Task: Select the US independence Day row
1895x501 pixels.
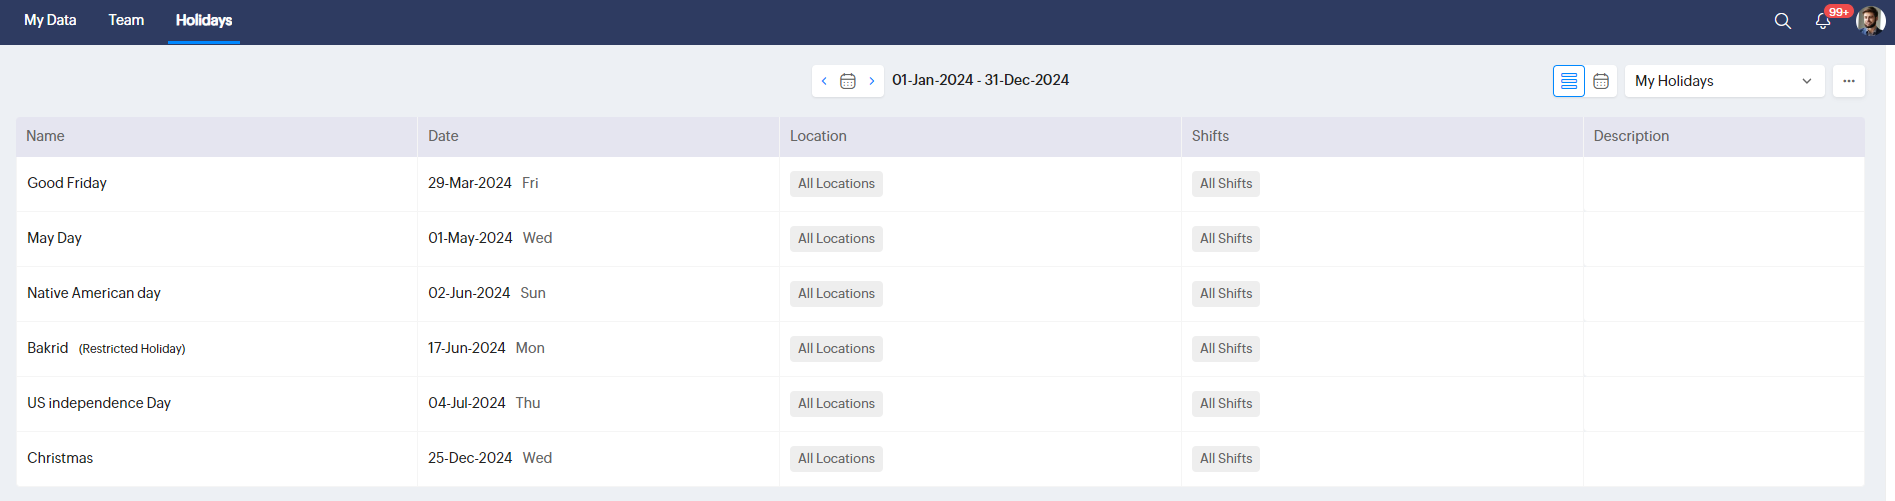Action: click(940, 404)
